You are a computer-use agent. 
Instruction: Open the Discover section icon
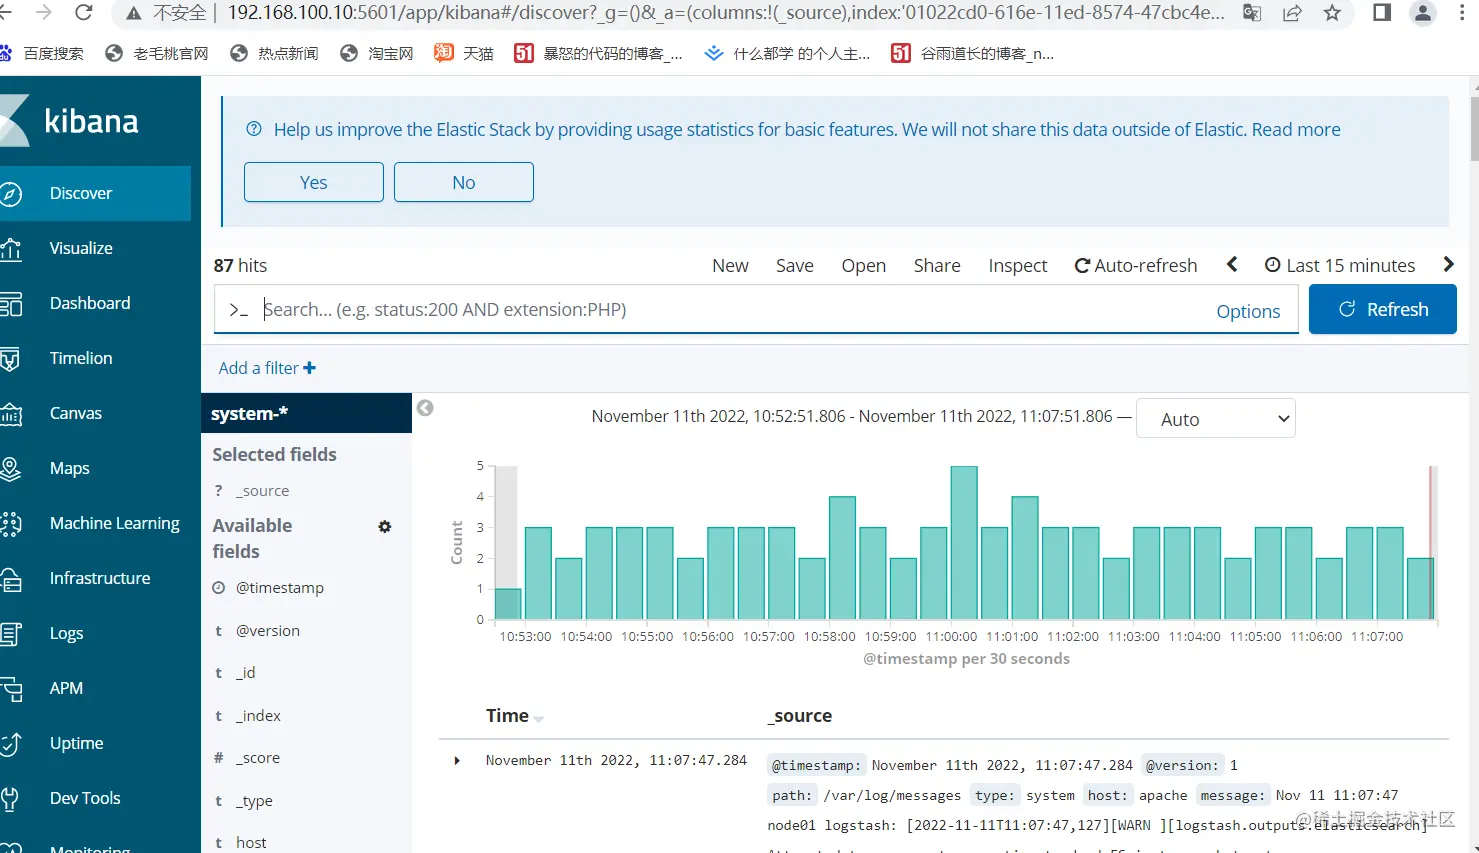10,194
